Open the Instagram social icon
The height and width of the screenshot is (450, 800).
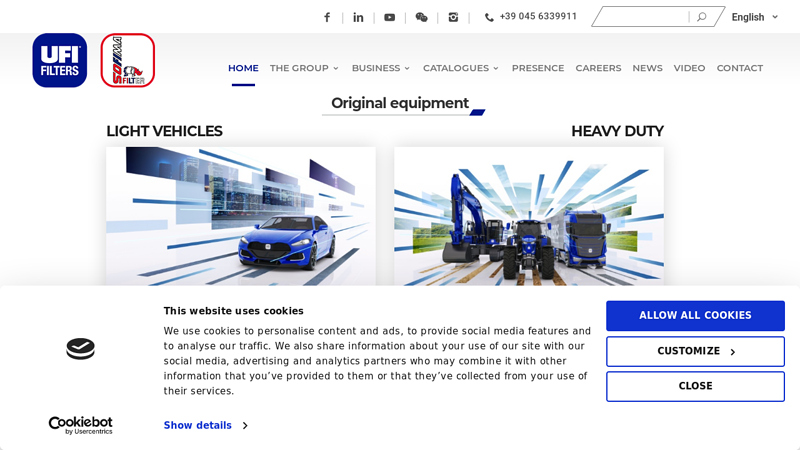tap(453, 17)
